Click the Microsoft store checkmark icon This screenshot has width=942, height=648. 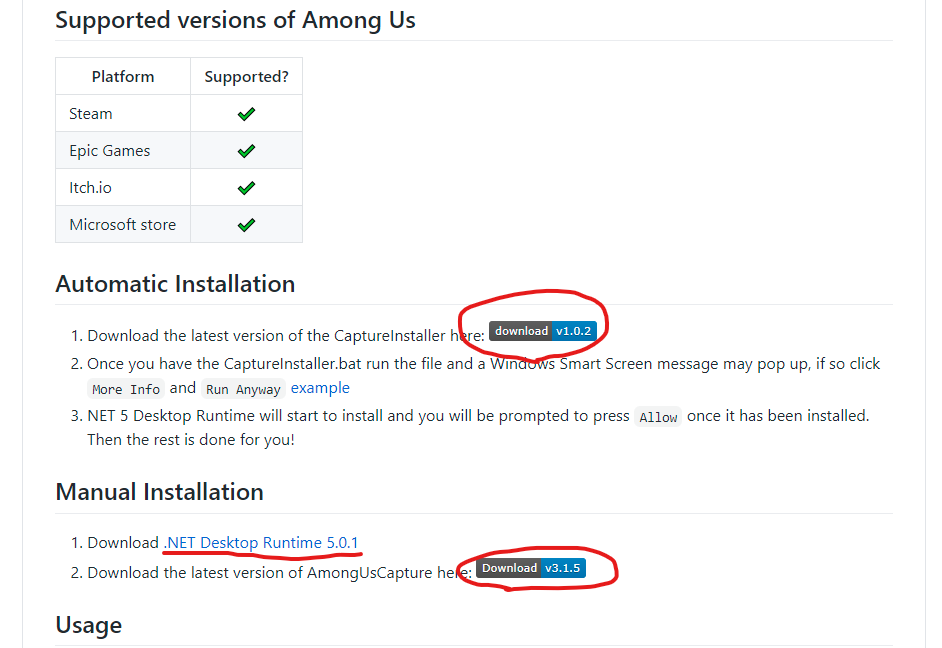coord(246,225)
